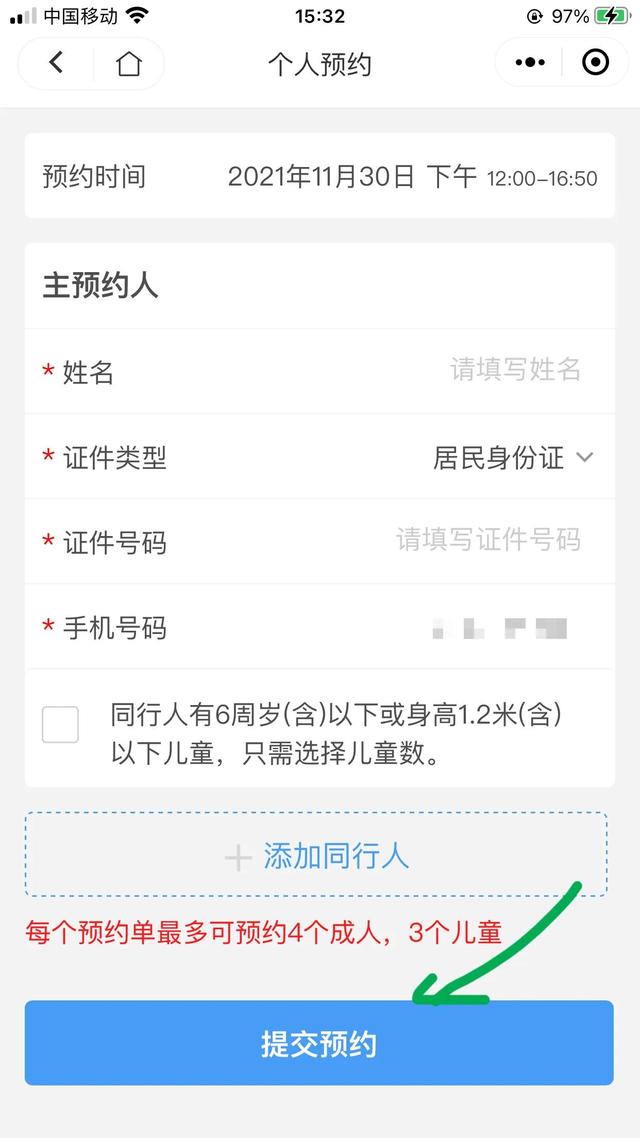Tap the Wi-Fi icon in the status bar

click(x=136, y=16)
